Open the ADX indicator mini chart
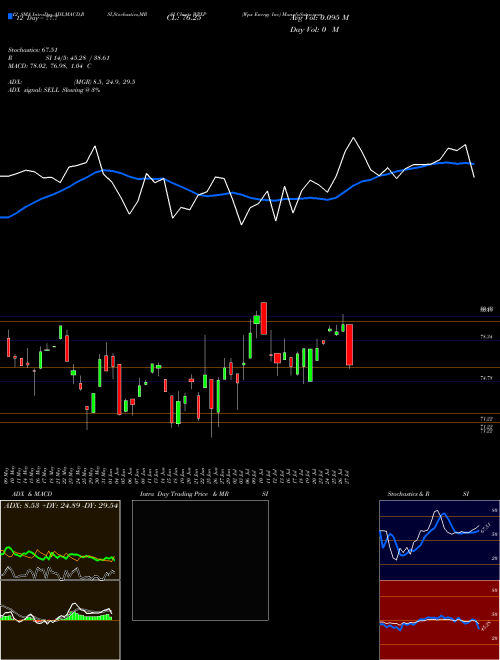This screenshot has height=660, width=500. (x=60, y=540)
